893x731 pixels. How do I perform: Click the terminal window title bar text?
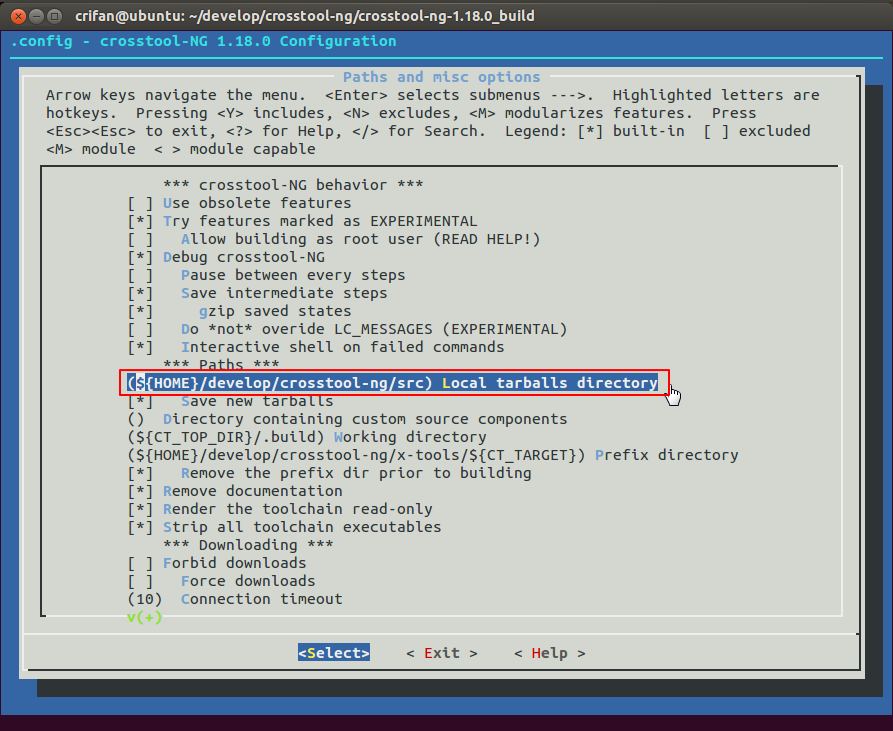coord(305,16)
